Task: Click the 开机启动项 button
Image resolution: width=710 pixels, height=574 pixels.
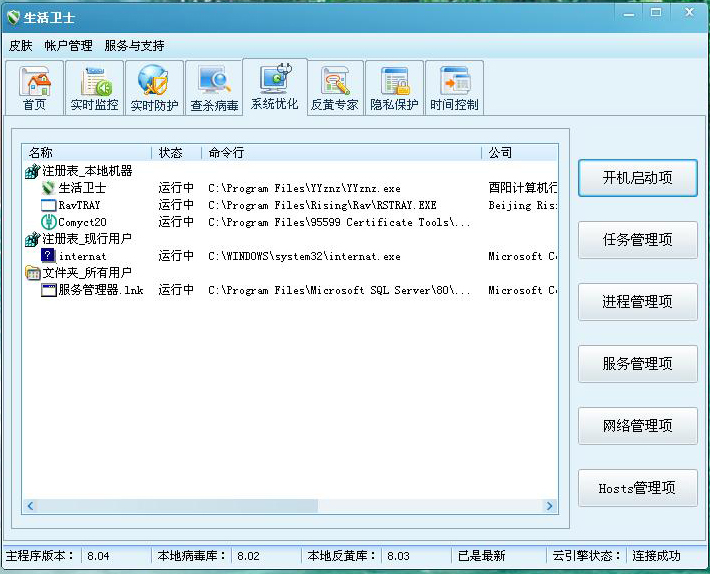Action: 637,178
